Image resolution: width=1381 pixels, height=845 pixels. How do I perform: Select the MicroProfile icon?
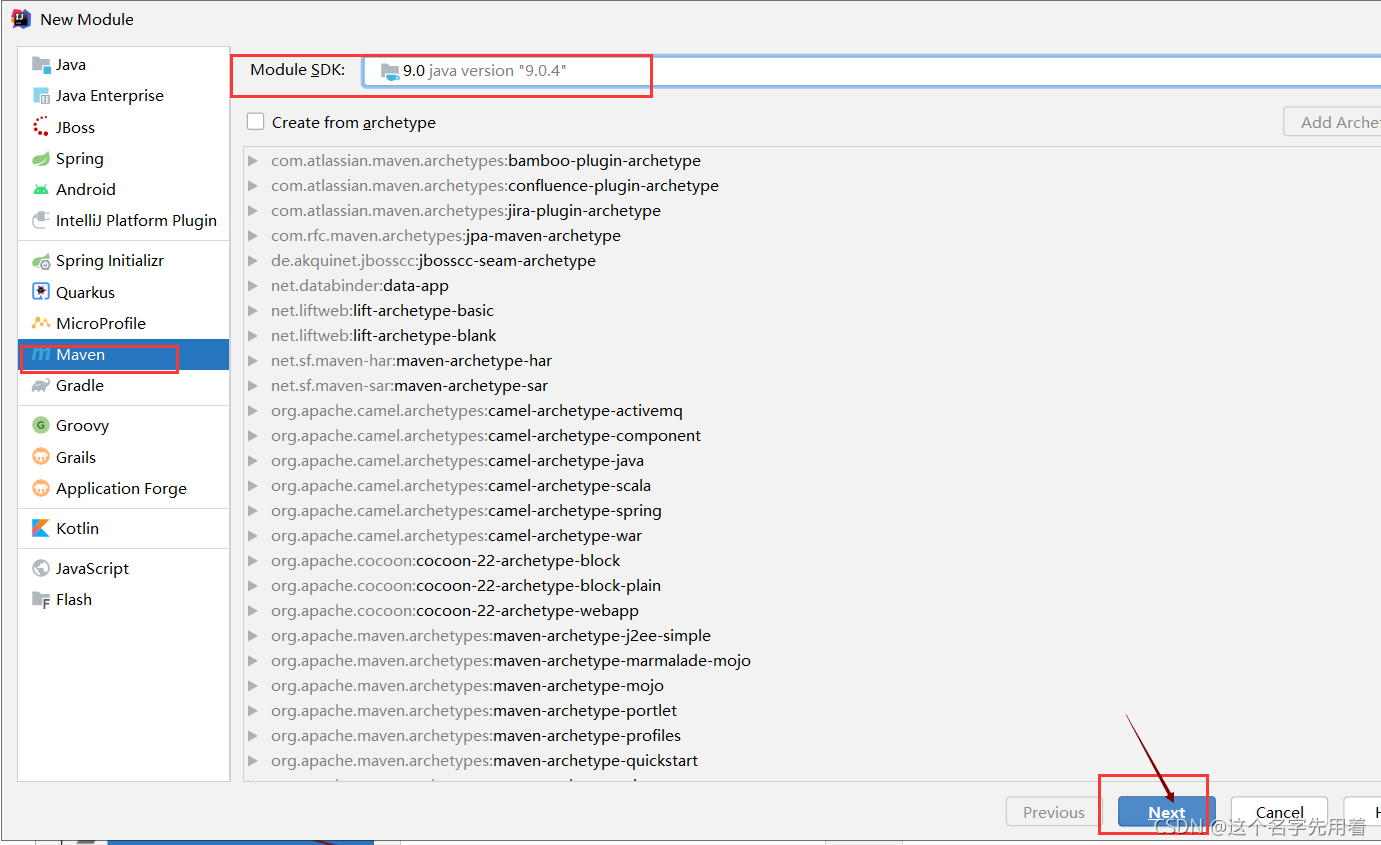(41, 323)
